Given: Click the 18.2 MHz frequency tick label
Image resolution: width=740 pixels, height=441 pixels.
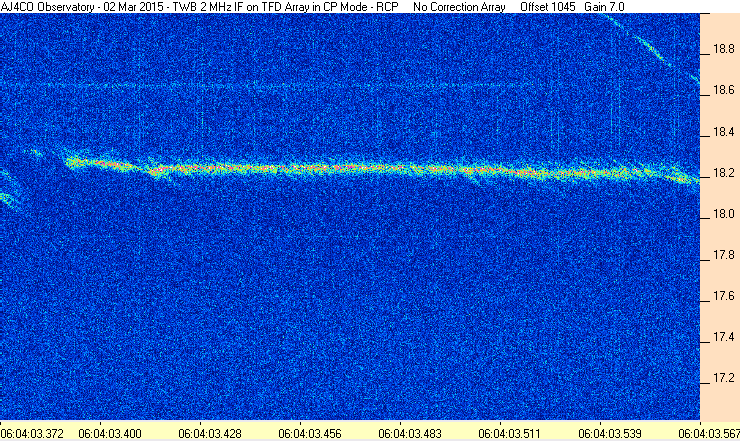Looking at the screenshot, I should click(x=723, y=173).
